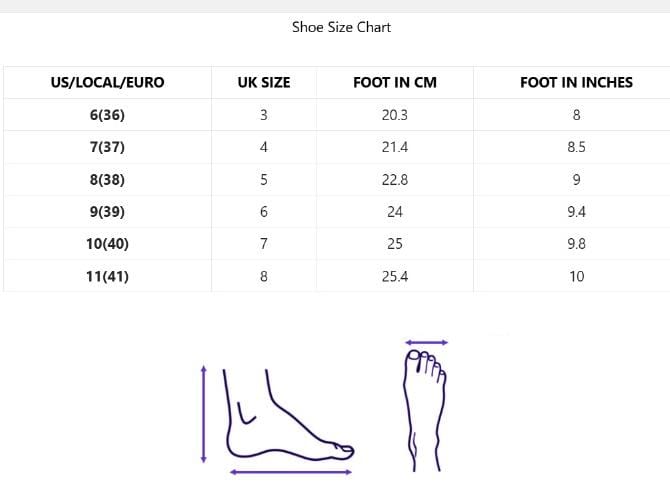Image resolution: width=670 pixels, height=496 pixels.
Task: Select the FOOT IN CM column header
Action: (395, 82)
